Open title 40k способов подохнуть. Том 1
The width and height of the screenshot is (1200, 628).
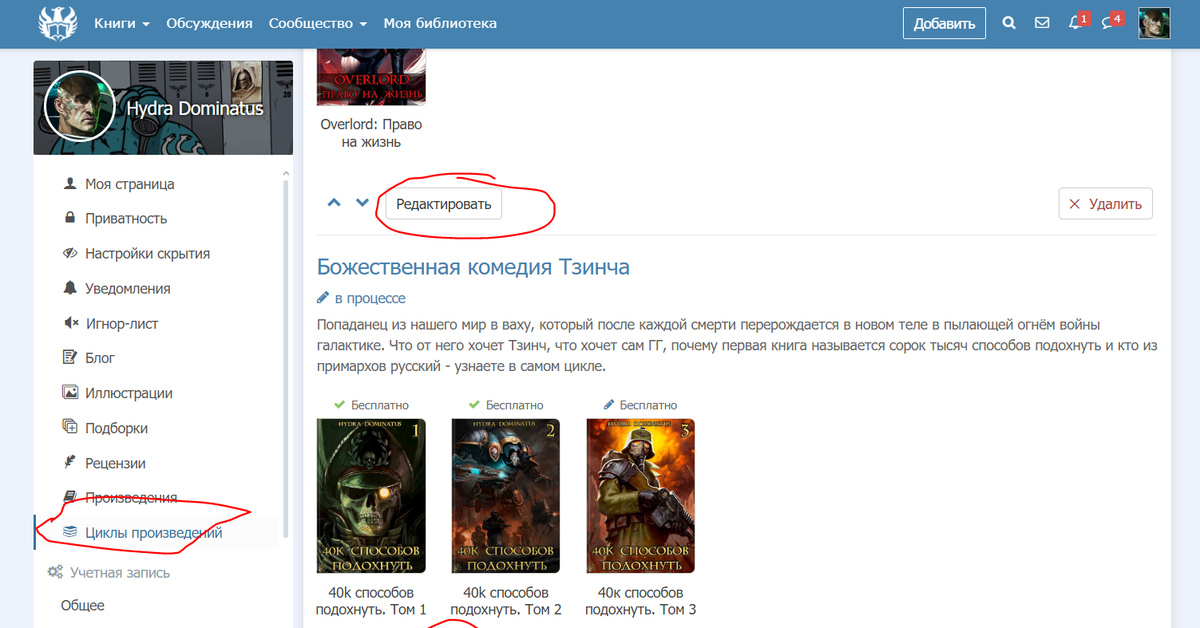point(371,601)
